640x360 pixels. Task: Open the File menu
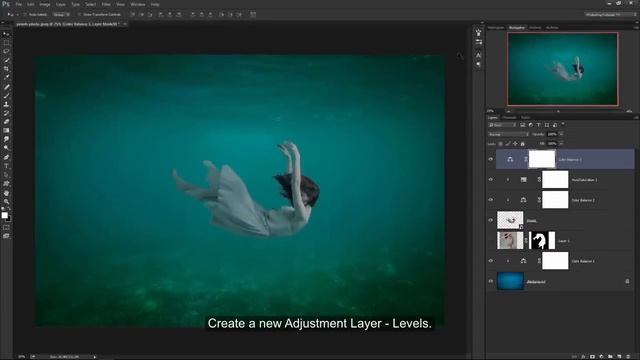(18, 4)
